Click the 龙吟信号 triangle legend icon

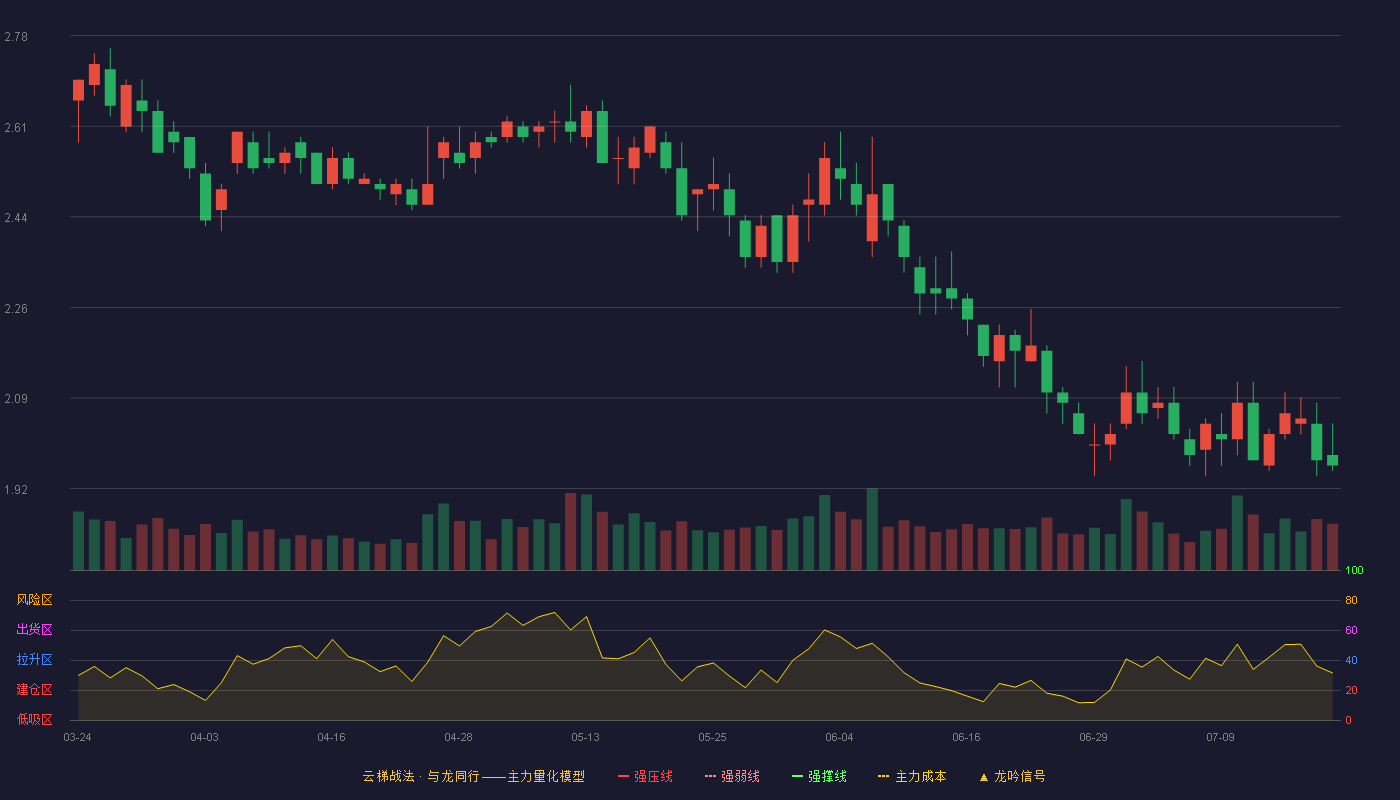point(983,777)
